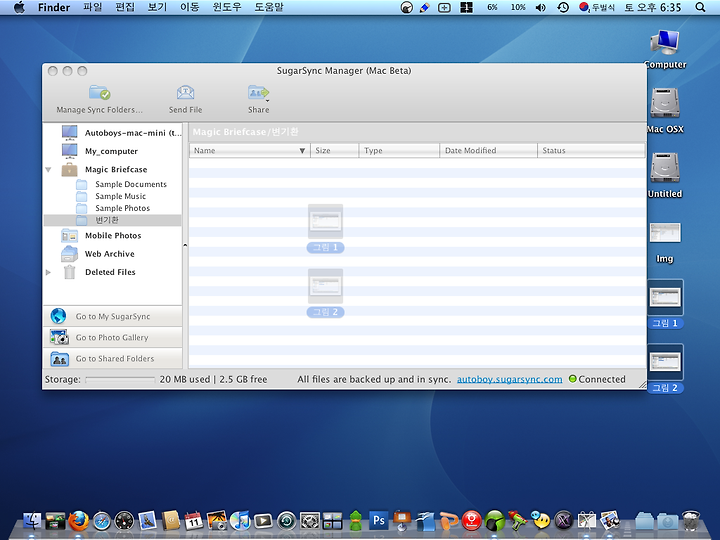
Task: Select the 변기환 folder in sidebar
Action: [x=112, y=220]
